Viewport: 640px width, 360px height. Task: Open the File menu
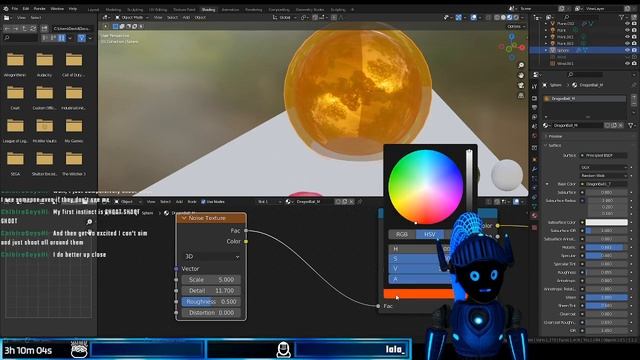[x=15, y=9]
